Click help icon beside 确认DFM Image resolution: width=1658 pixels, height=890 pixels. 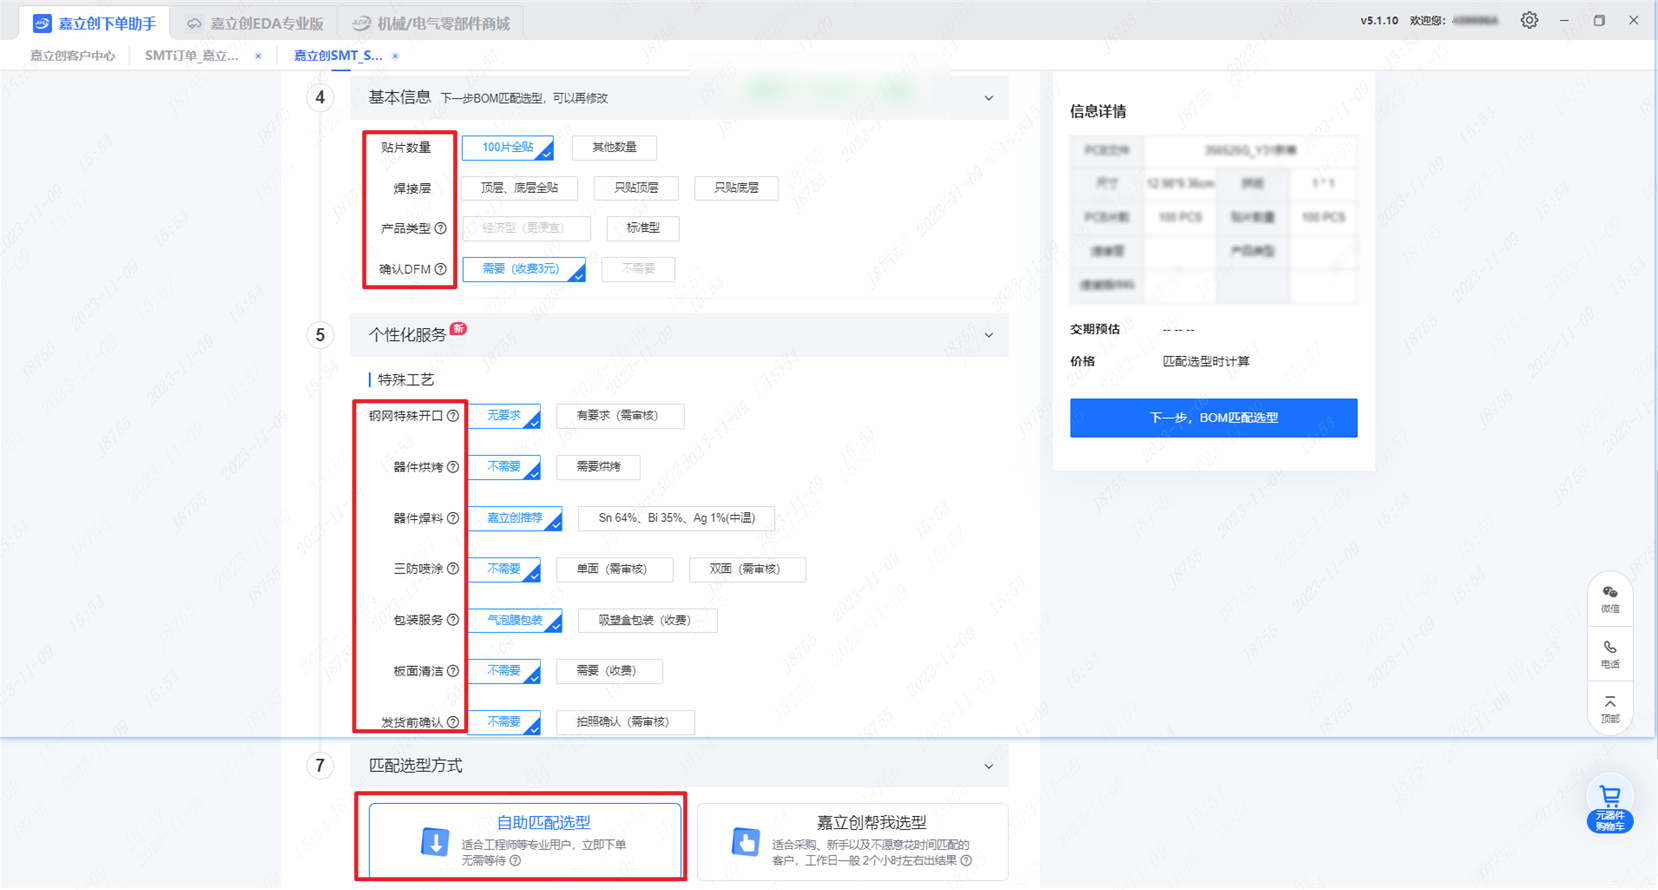pyautogui.click(x=441, y=269)
